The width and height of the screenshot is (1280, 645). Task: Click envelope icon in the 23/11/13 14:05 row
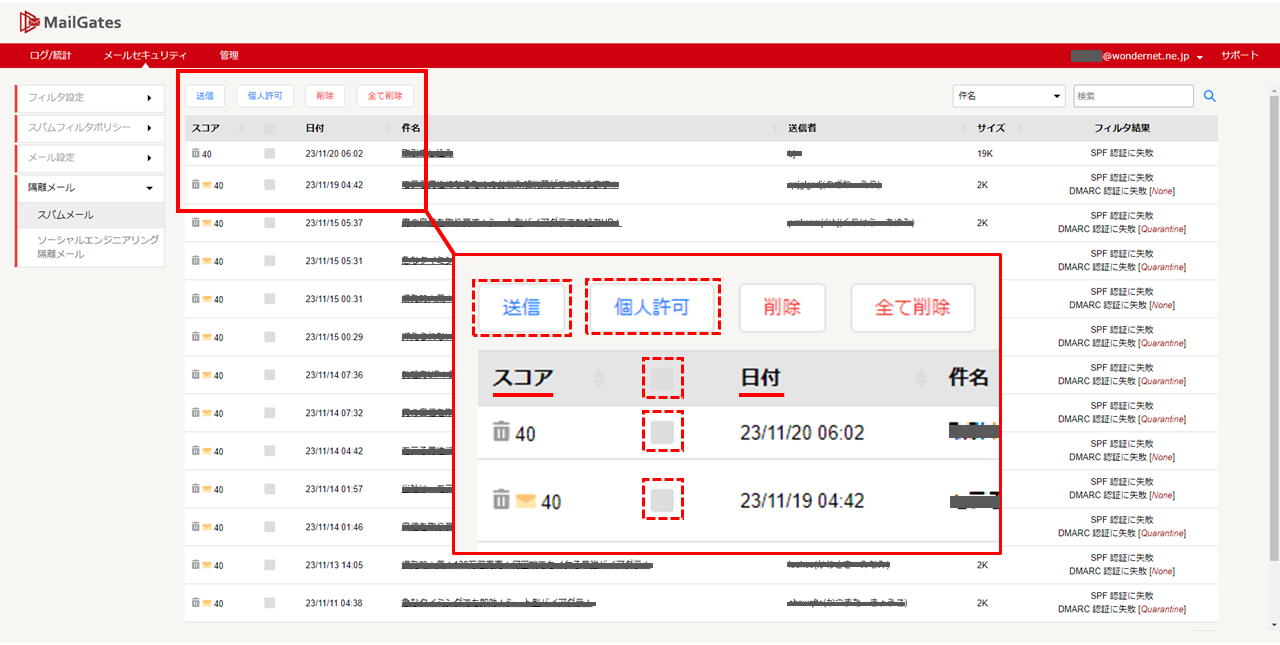point(208,565)
